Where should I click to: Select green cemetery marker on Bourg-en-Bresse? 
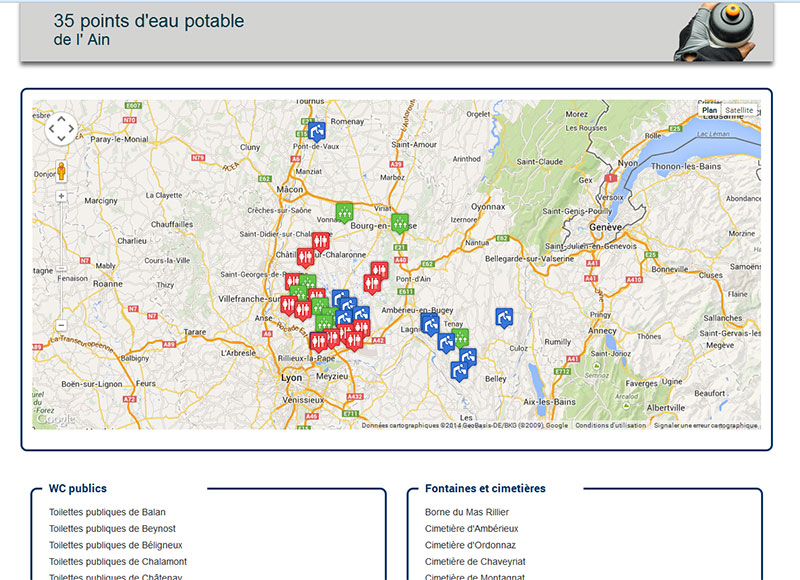[x=400, y=223]
